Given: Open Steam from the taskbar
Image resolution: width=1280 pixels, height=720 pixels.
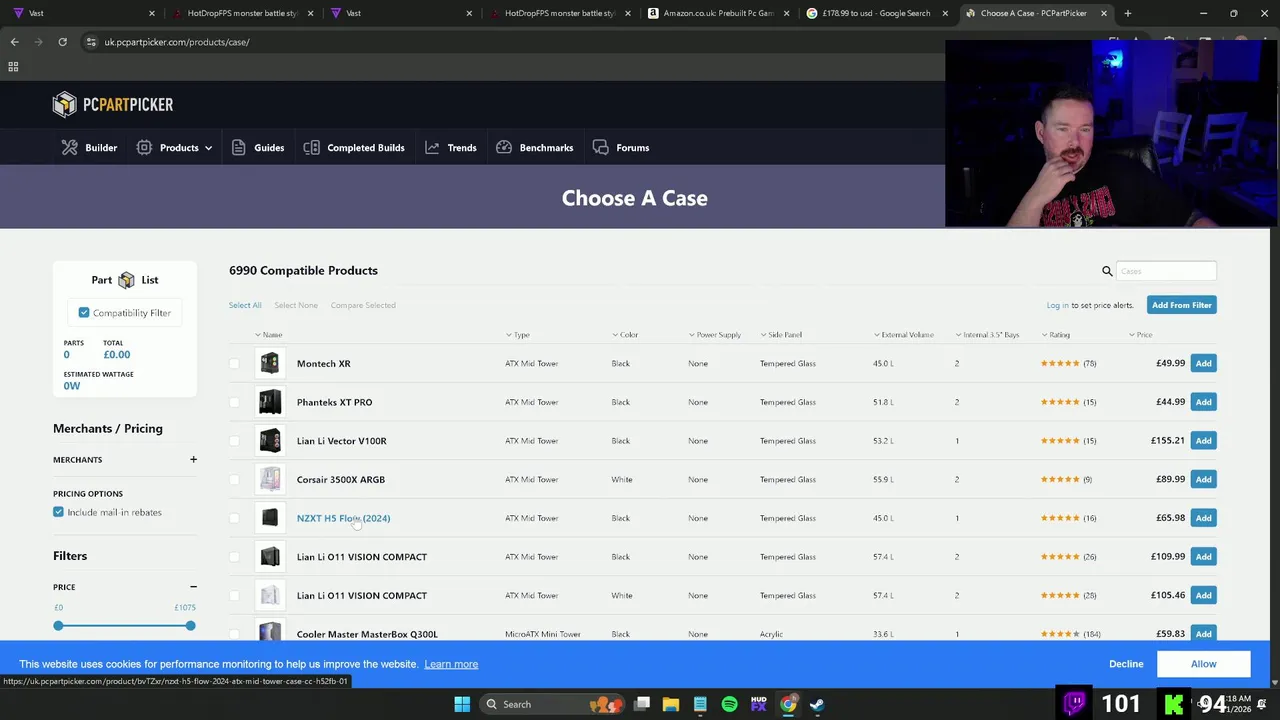Looking at the screenshot, I should [817, 704].
